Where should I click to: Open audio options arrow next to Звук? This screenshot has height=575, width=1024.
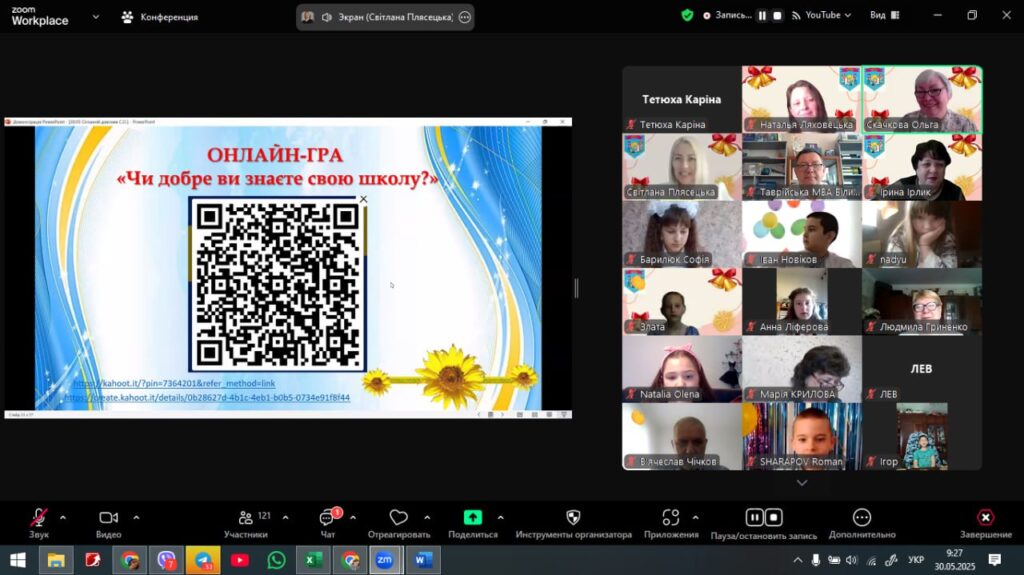63,518
